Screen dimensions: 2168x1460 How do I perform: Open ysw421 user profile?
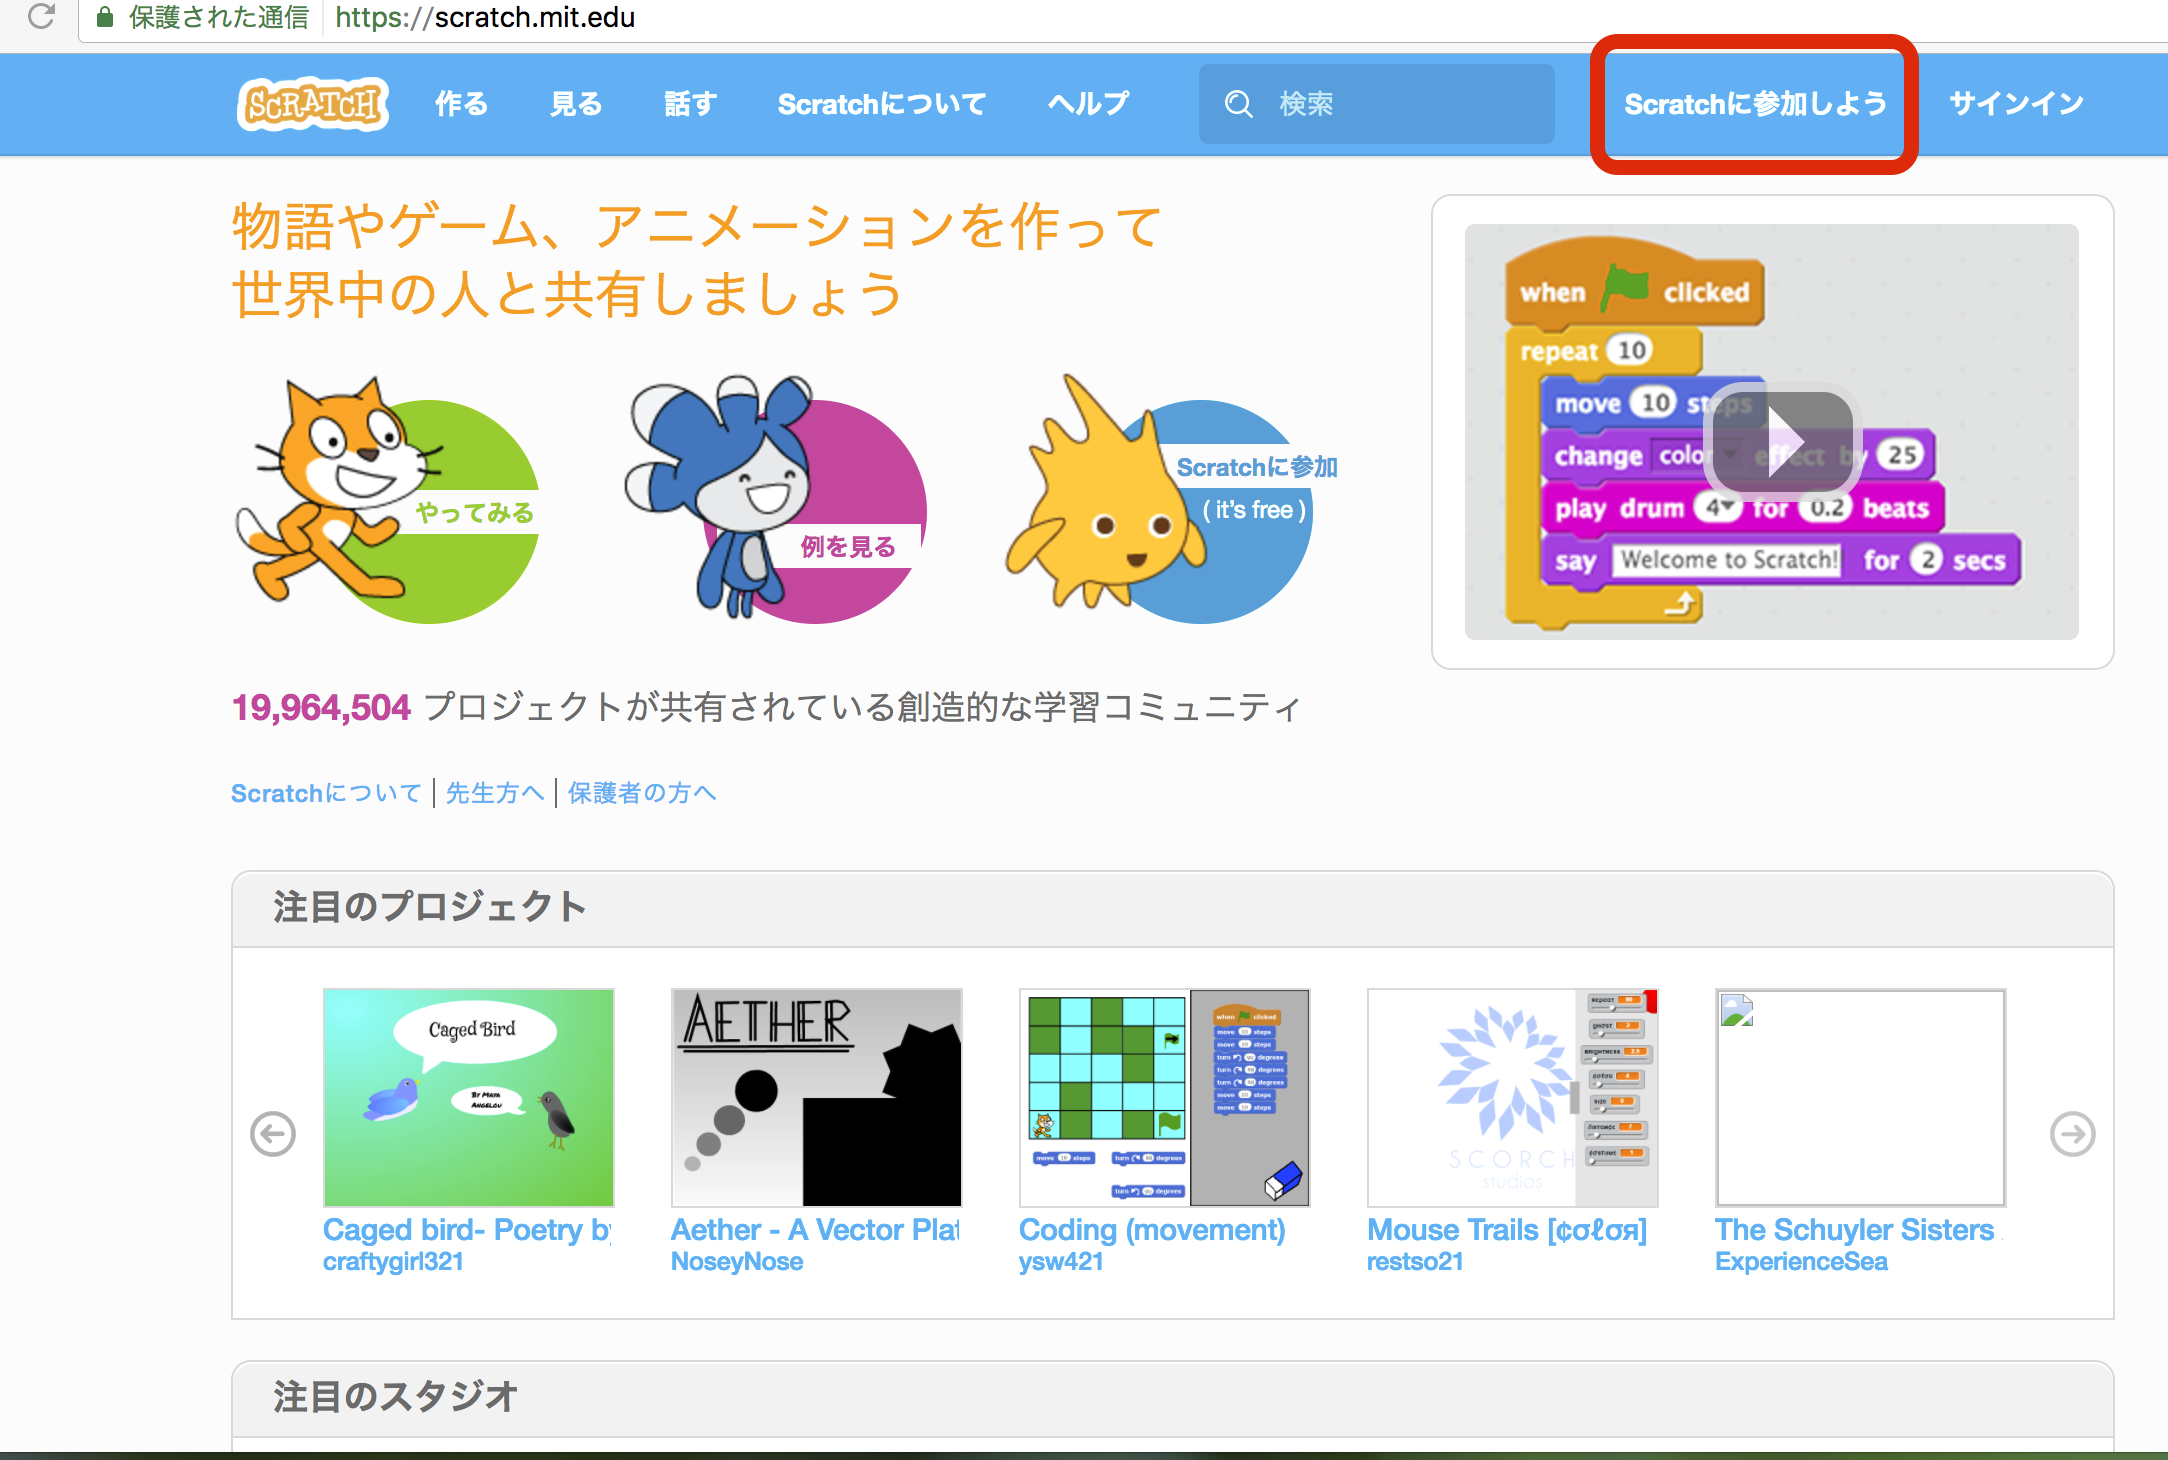coord(1061,1262)
